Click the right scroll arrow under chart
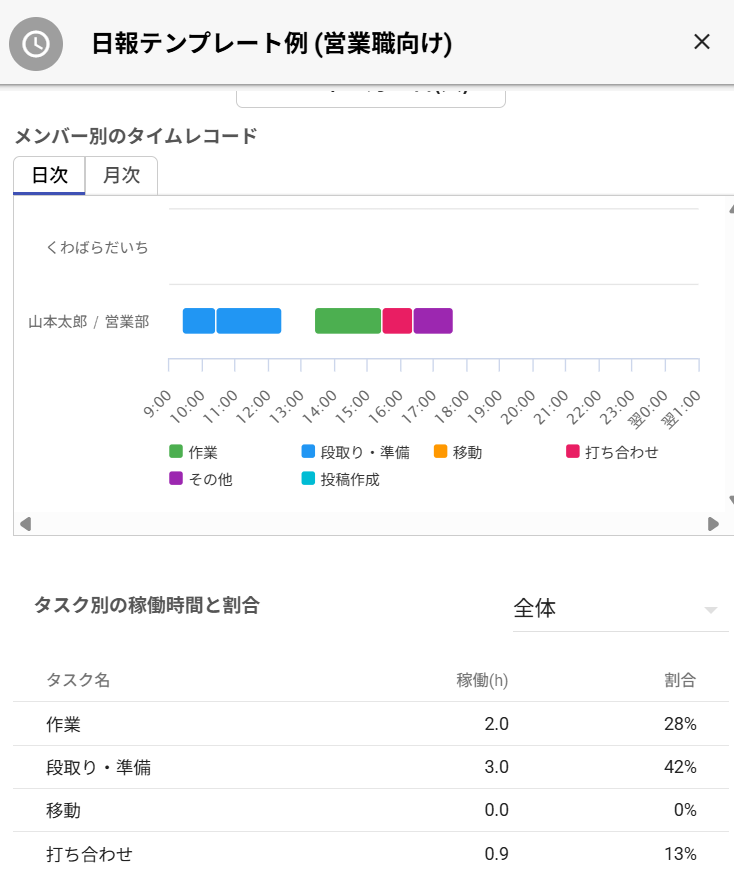The height and width of the screenshot is (874, 734). pyautogui.click(x=713, y=524)
